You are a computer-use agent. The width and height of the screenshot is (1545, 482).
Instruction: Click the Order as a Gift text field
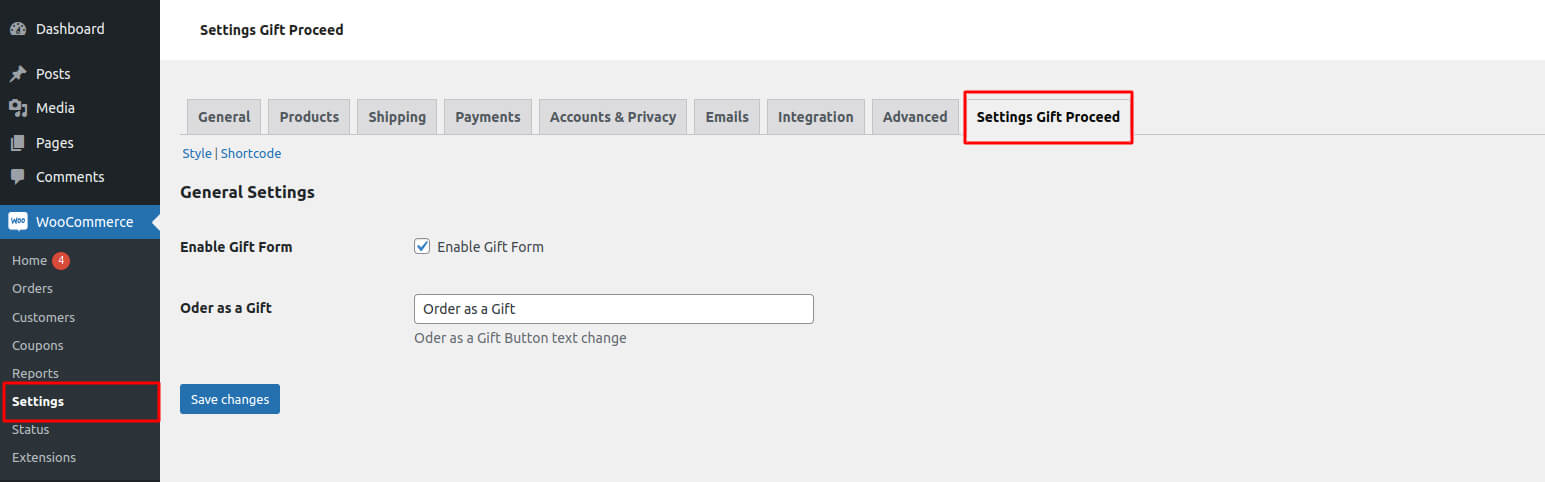613,309
